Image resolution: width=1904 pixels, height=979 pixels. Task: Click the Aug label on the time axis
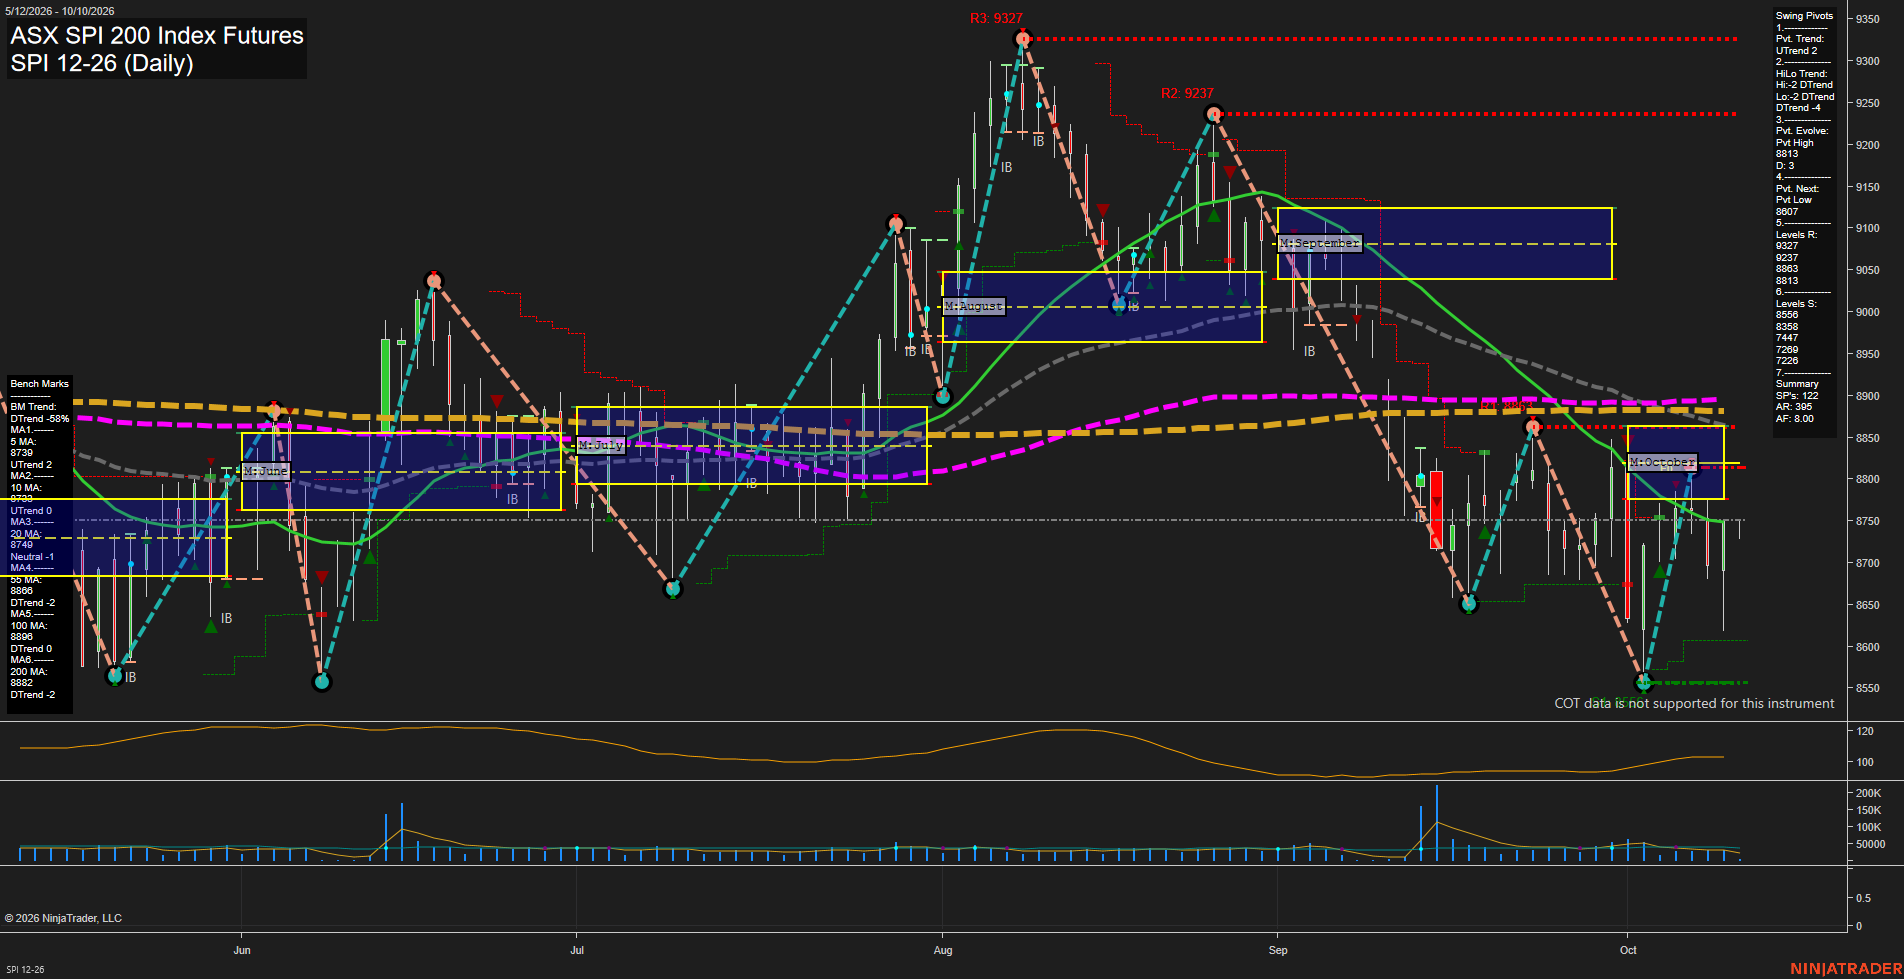point(943,950)
